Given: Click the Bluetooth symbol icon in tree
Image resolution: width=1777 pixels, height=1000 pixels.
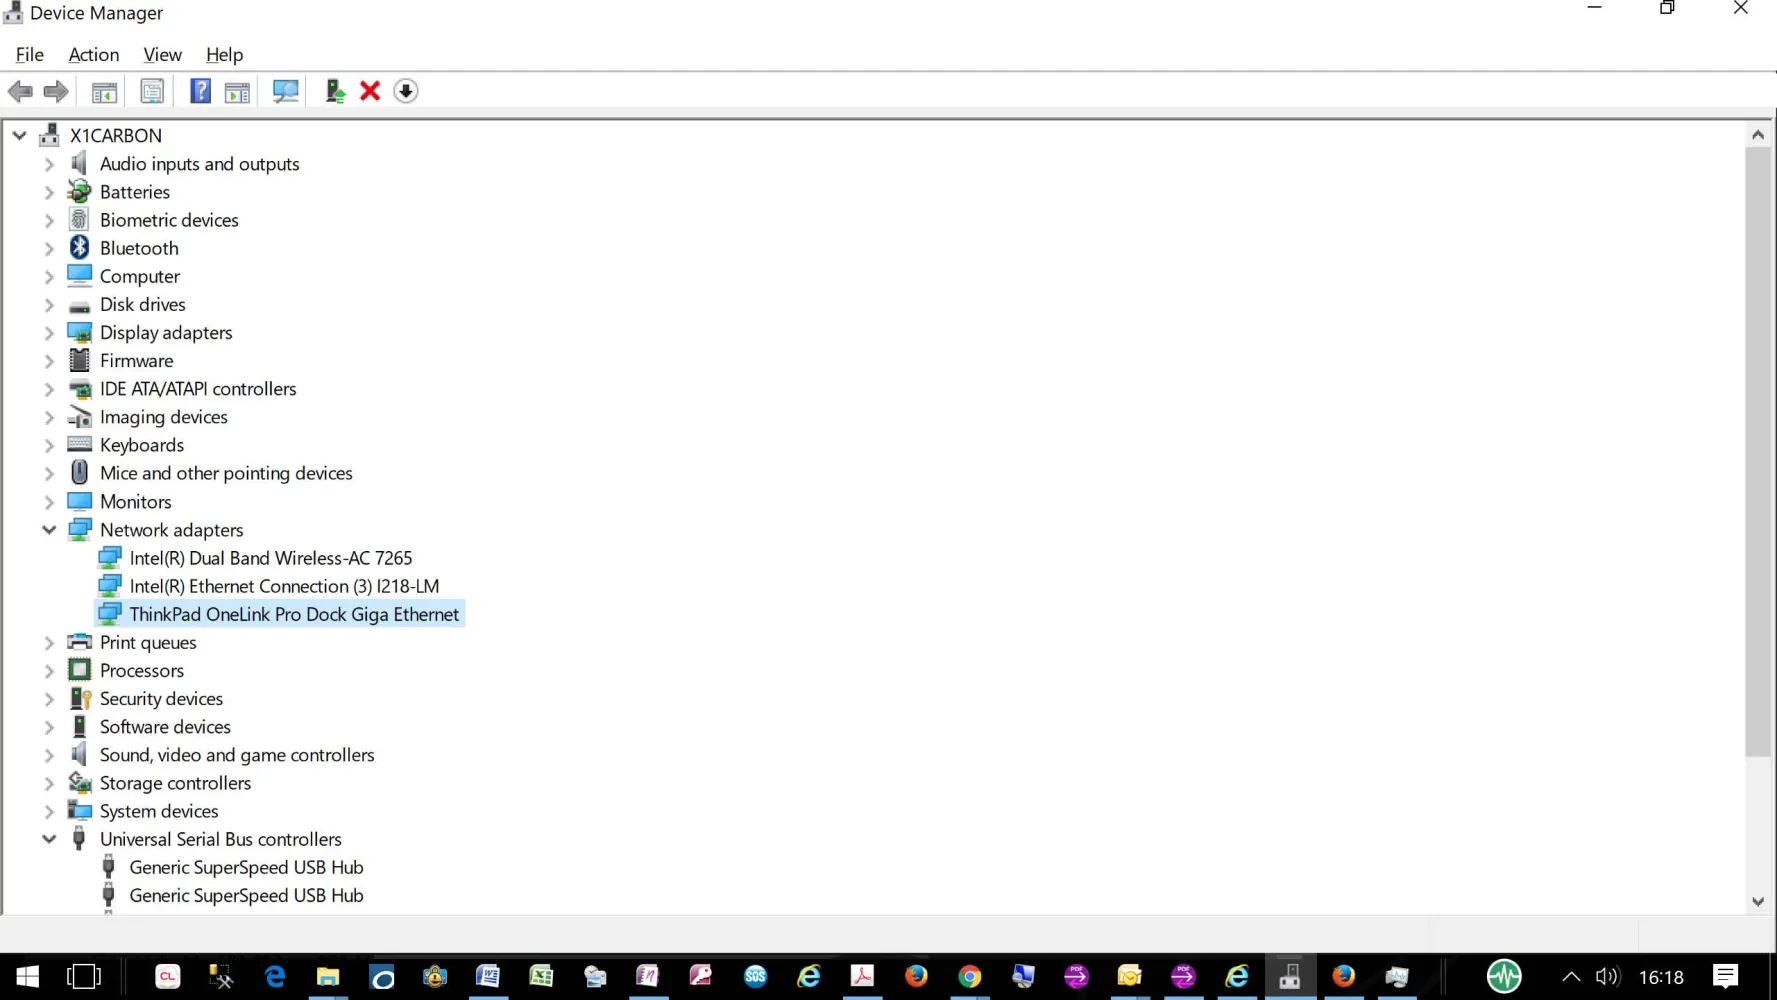Looking at the screenshot, I should coord(80,247).
